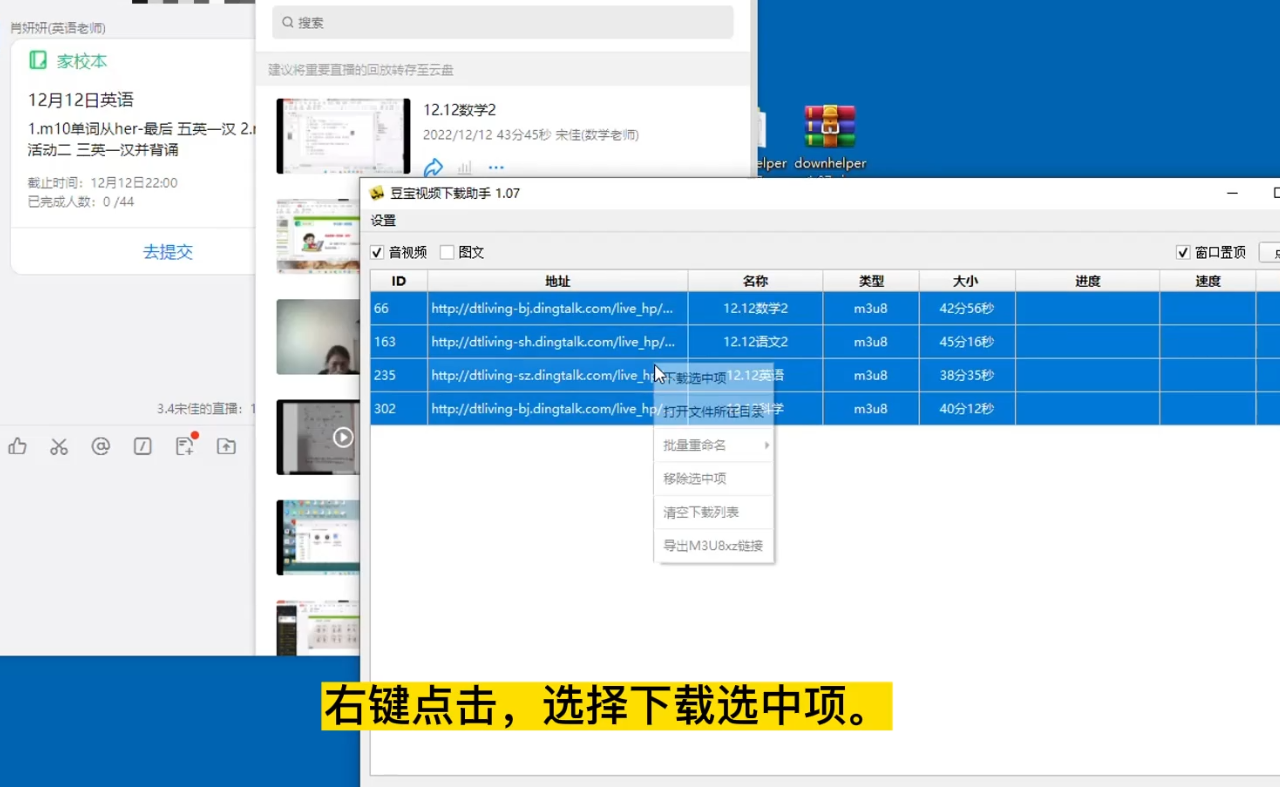Image resolution: width=1280 pixels, height=787 pixels.
Task: Uncheck the 音视频 checkbox
Action: tap(377, 253)
